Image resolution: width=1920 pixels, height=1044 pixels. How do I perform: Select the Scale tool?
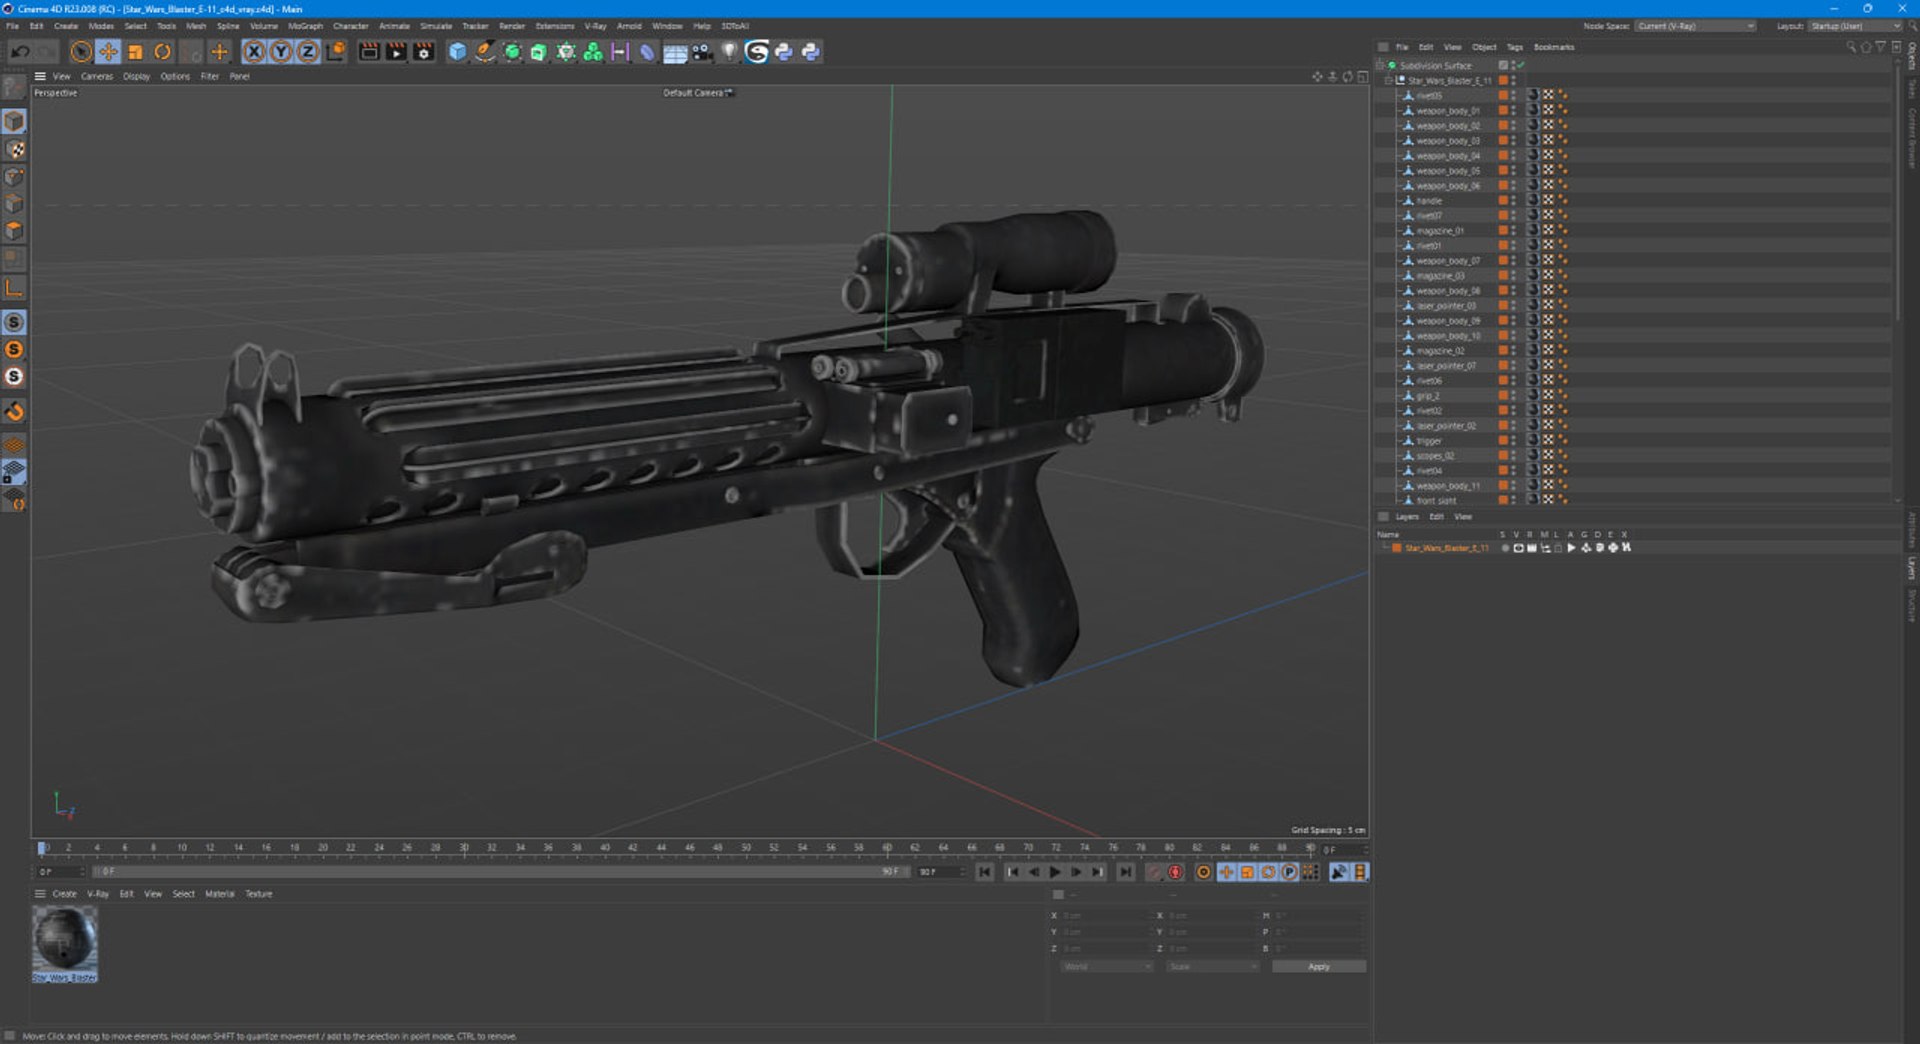tap(135, 52)
